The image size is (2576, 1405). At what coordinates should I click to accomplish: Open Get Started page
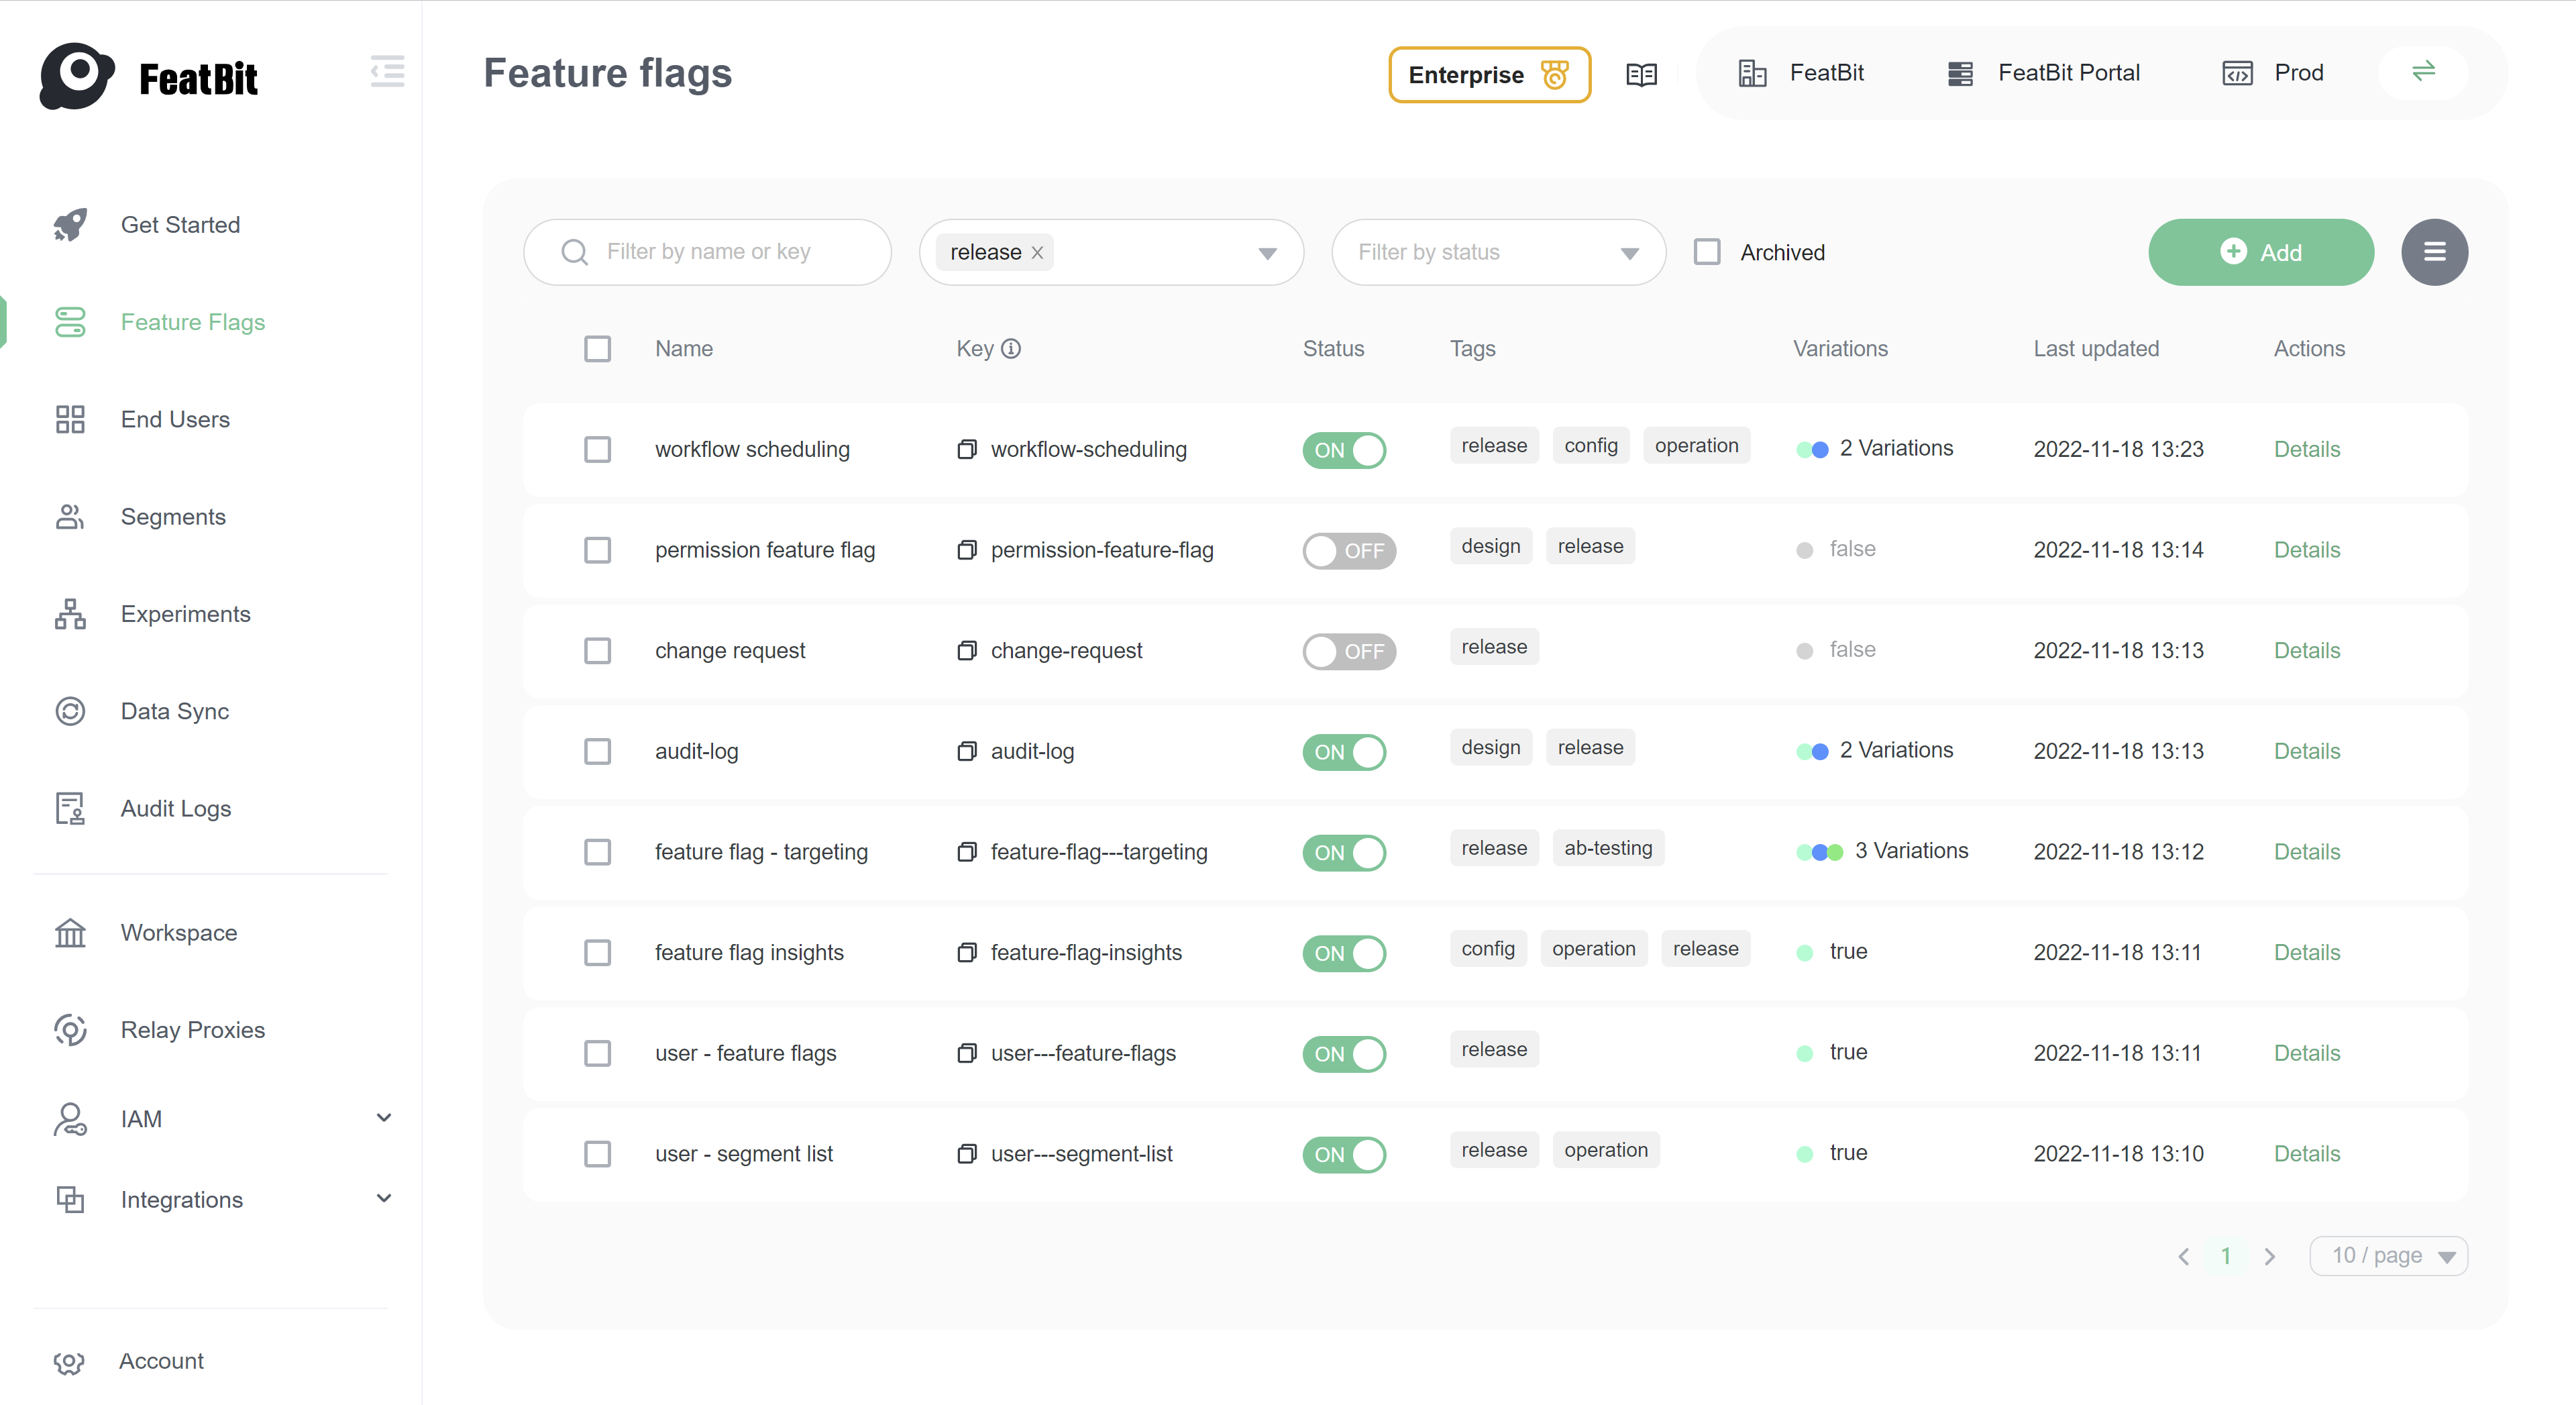tap(180, 225)
